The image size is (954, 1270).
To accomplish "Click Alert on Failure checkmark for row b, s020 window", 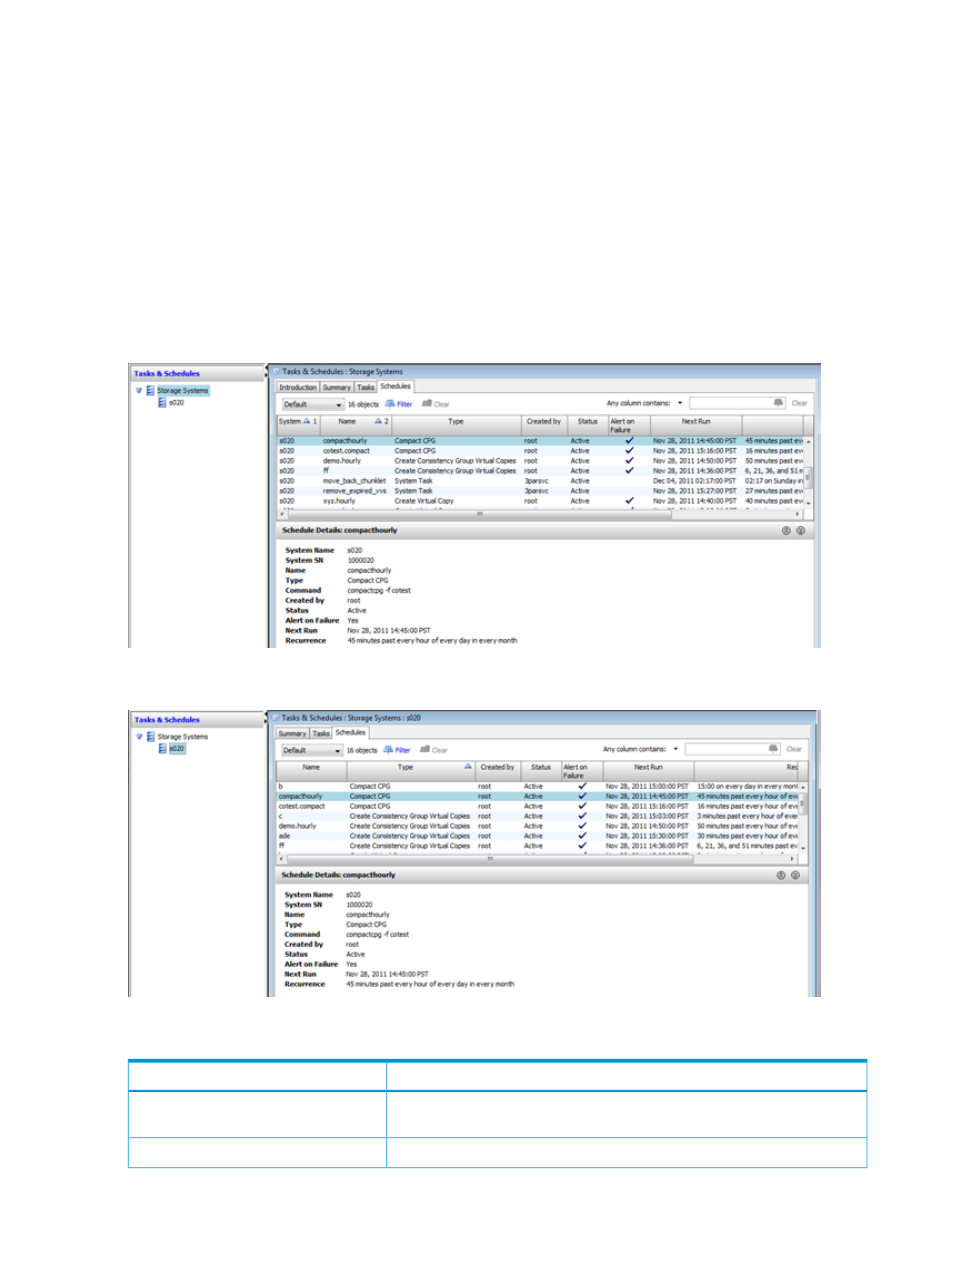I will coord(582,786).
